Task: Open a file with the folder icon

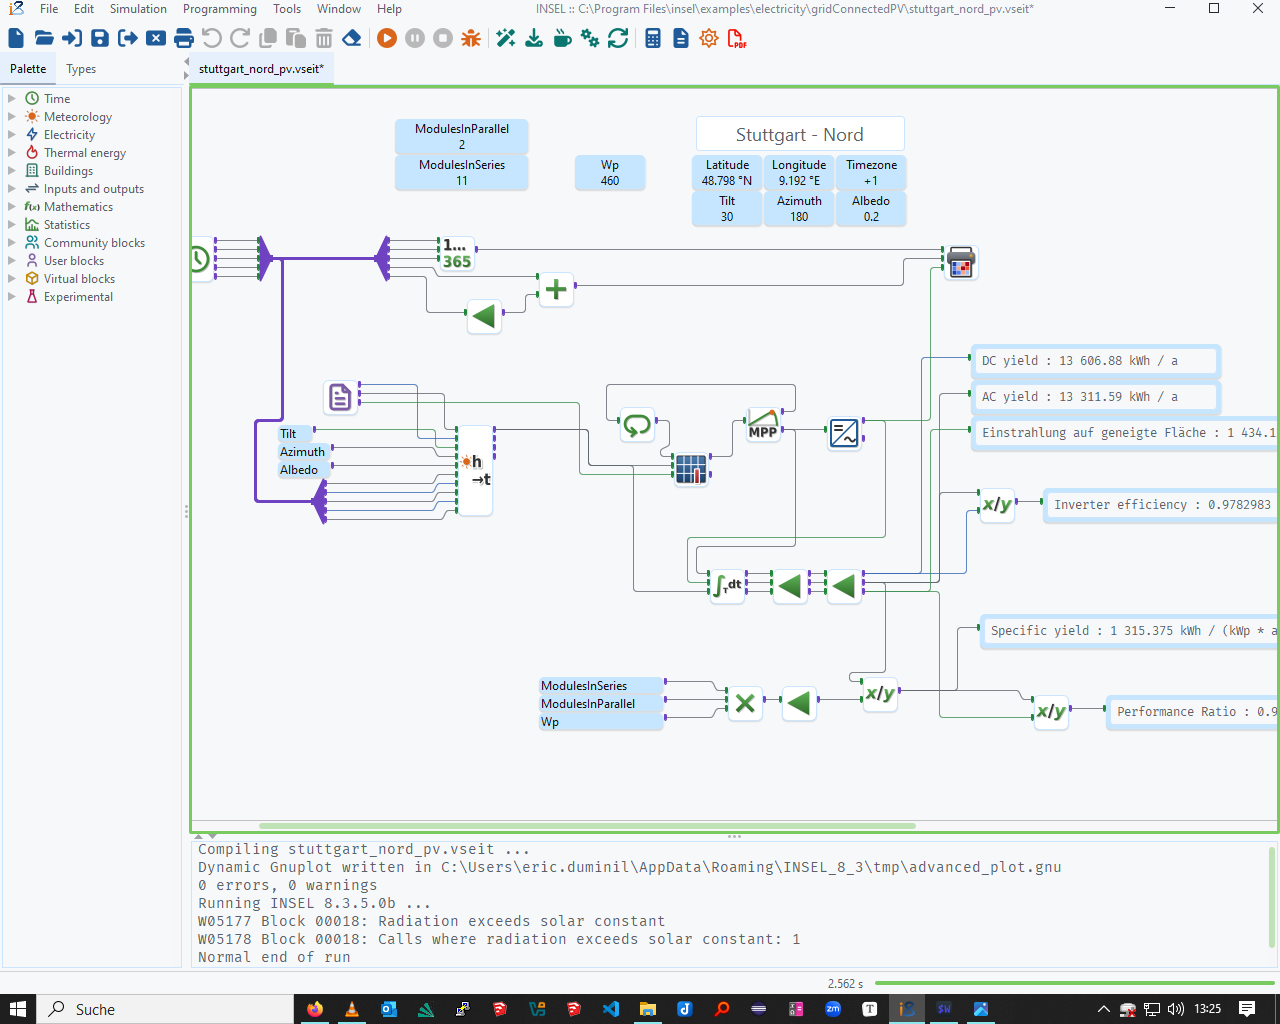Action: 44,39
